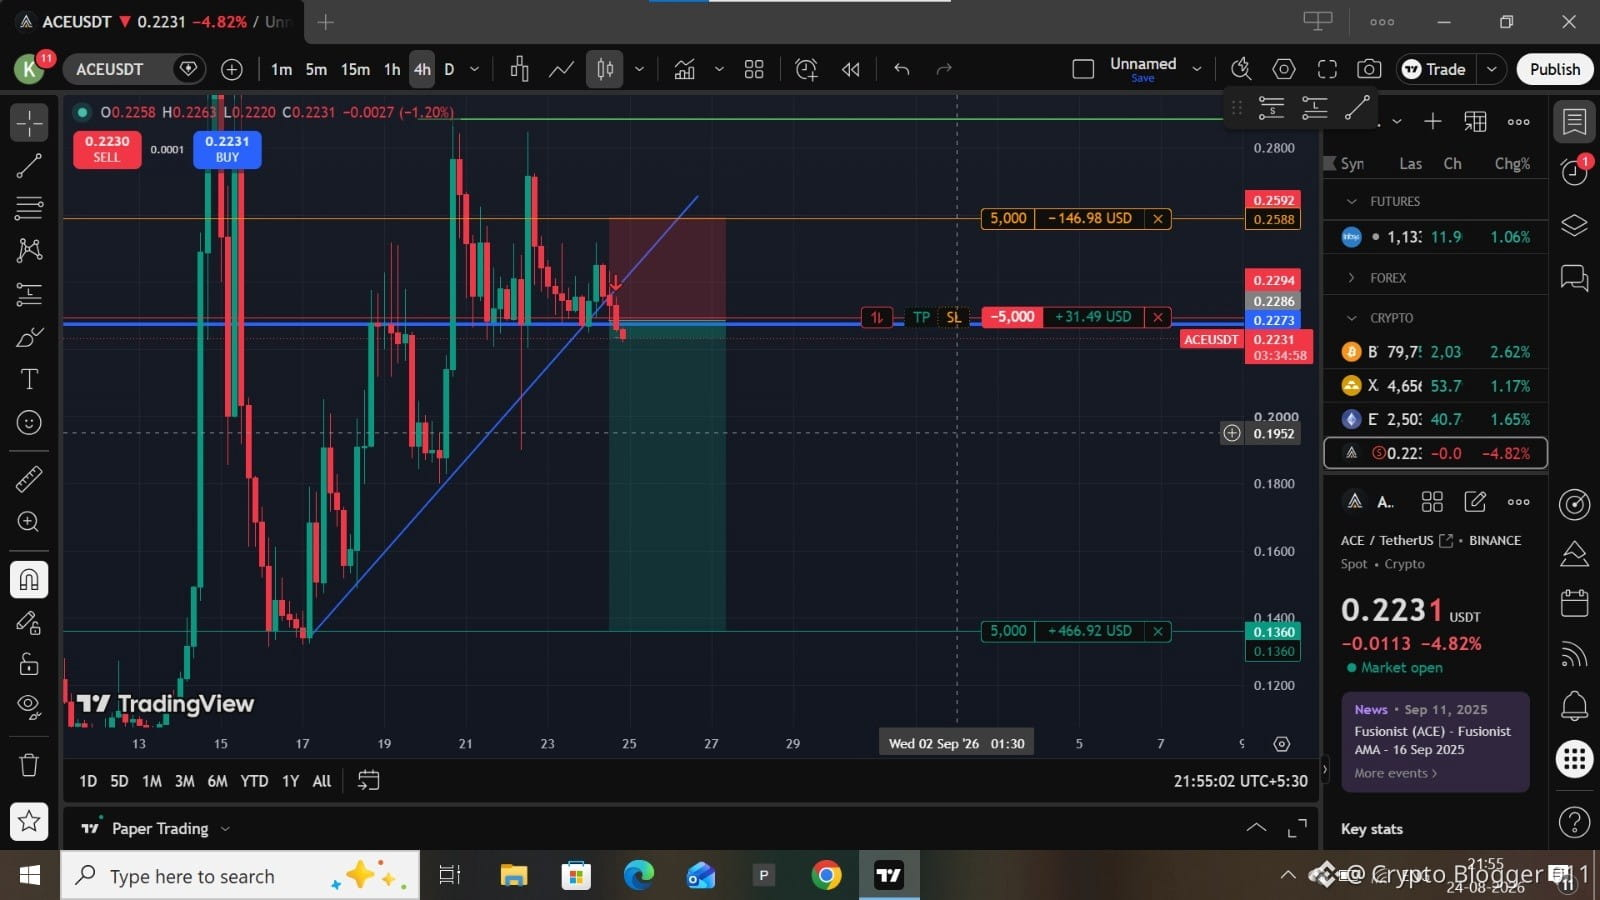Click the Publish button

coord(1555,69)
